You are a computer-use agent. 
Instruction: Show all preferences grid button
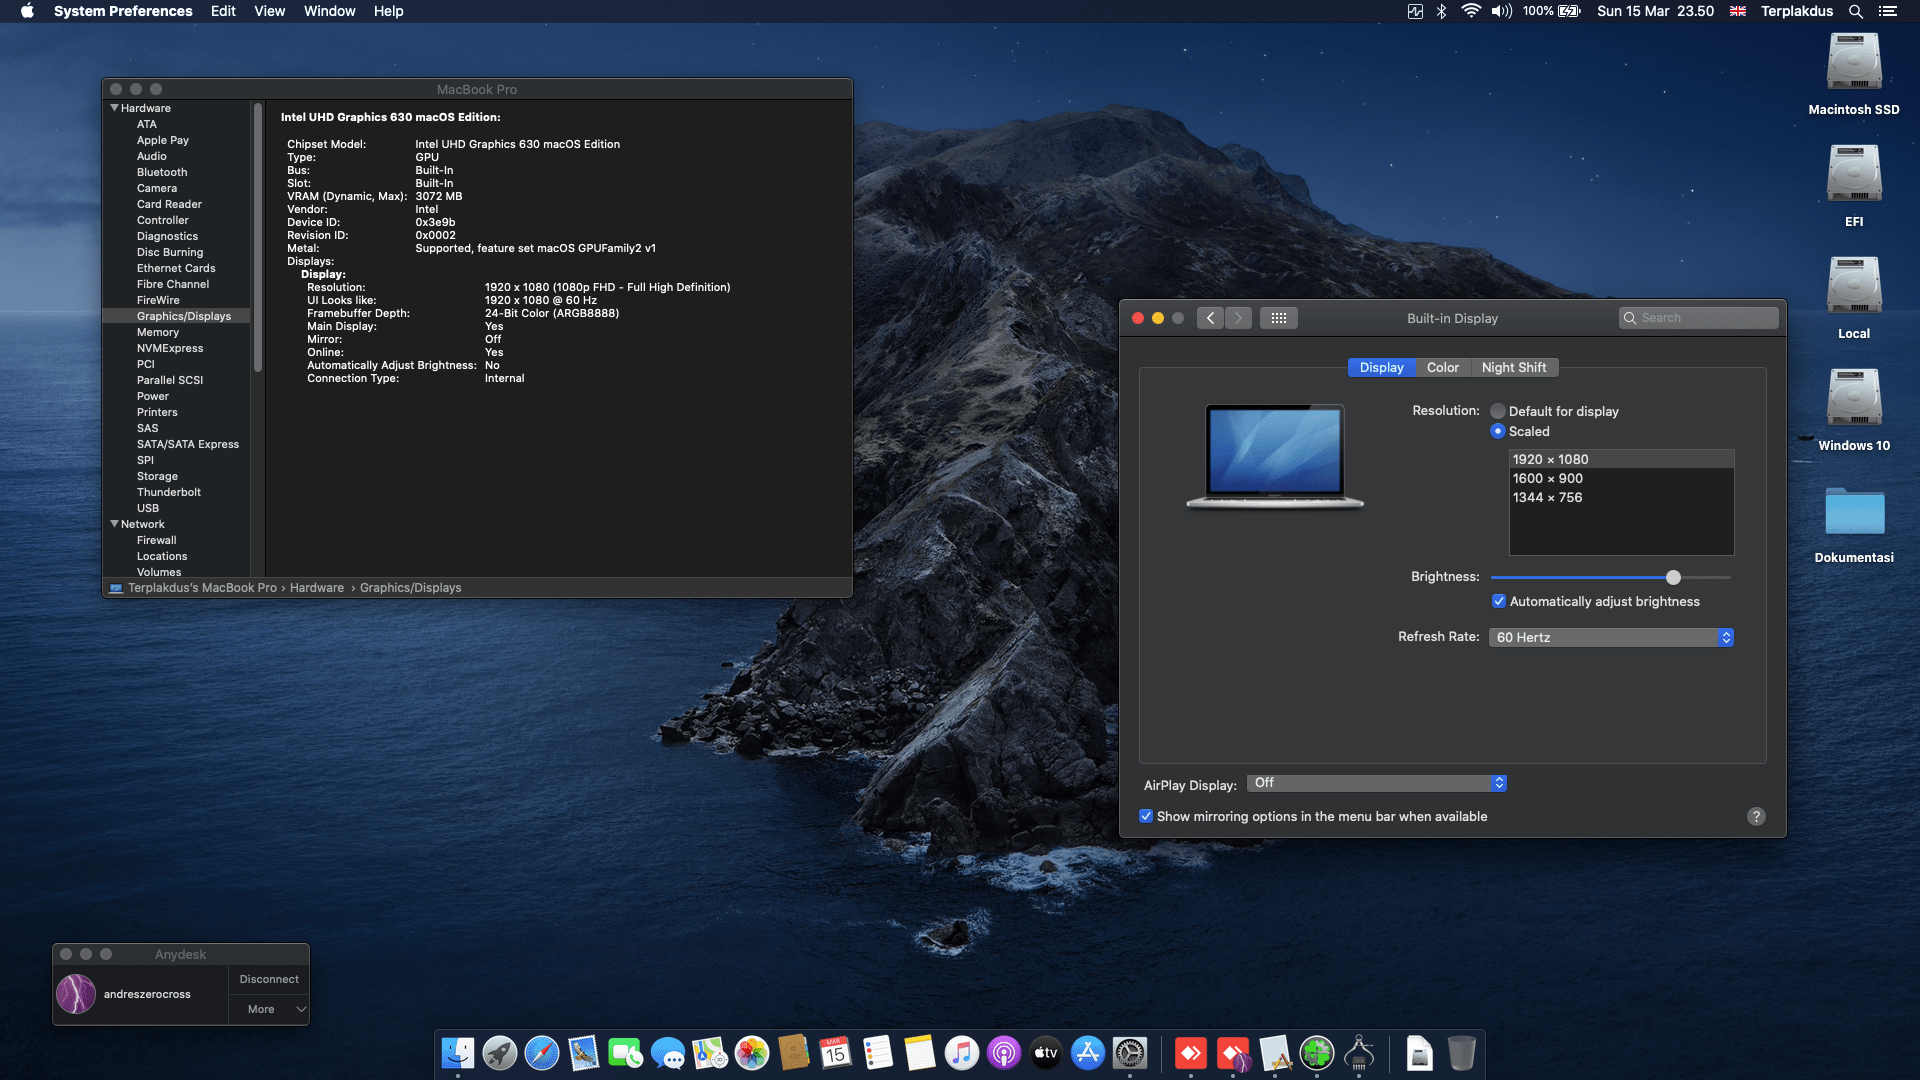point(1278,318)
